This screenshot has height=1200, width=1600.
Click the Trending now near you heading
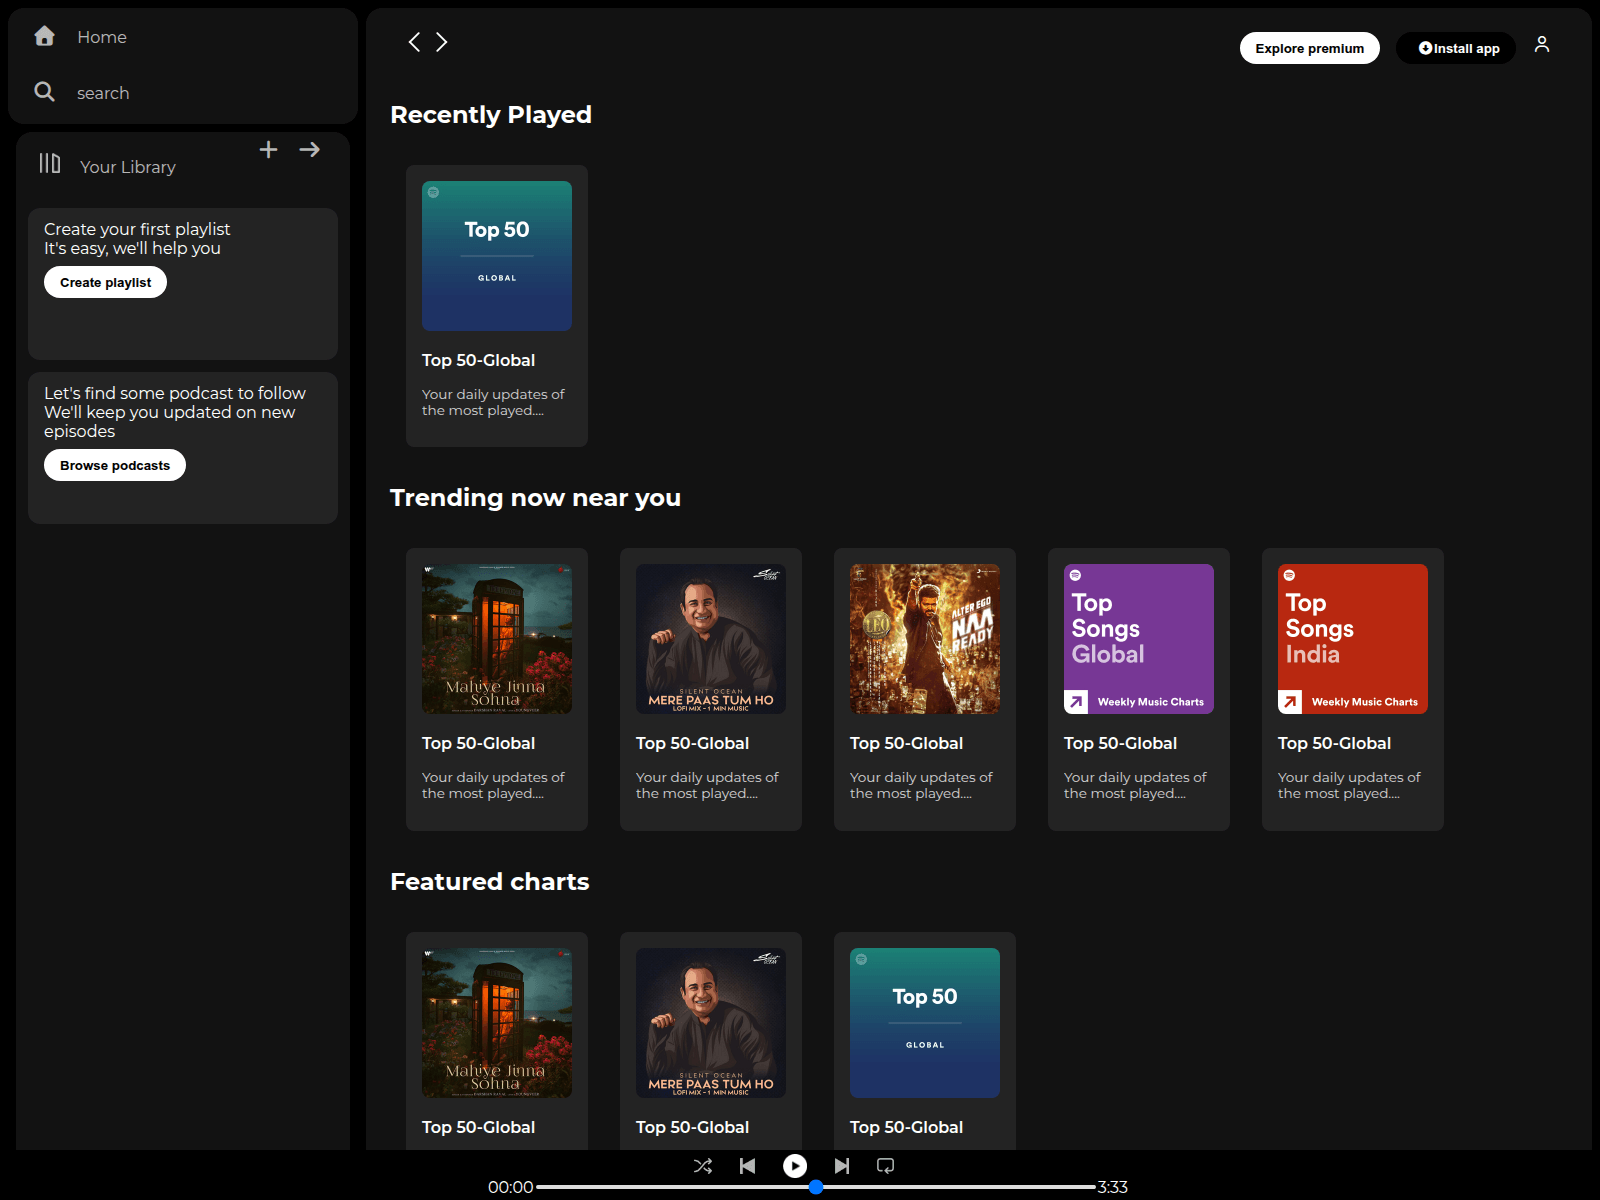pos(535,498)
